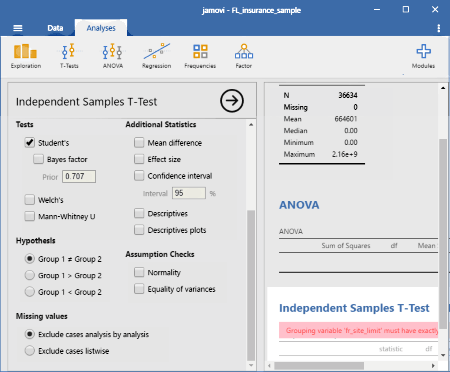This screenshot has height=372, width=450.
Task: Select the Group 1 < Group 2 hypothesis
Action: 30,292
